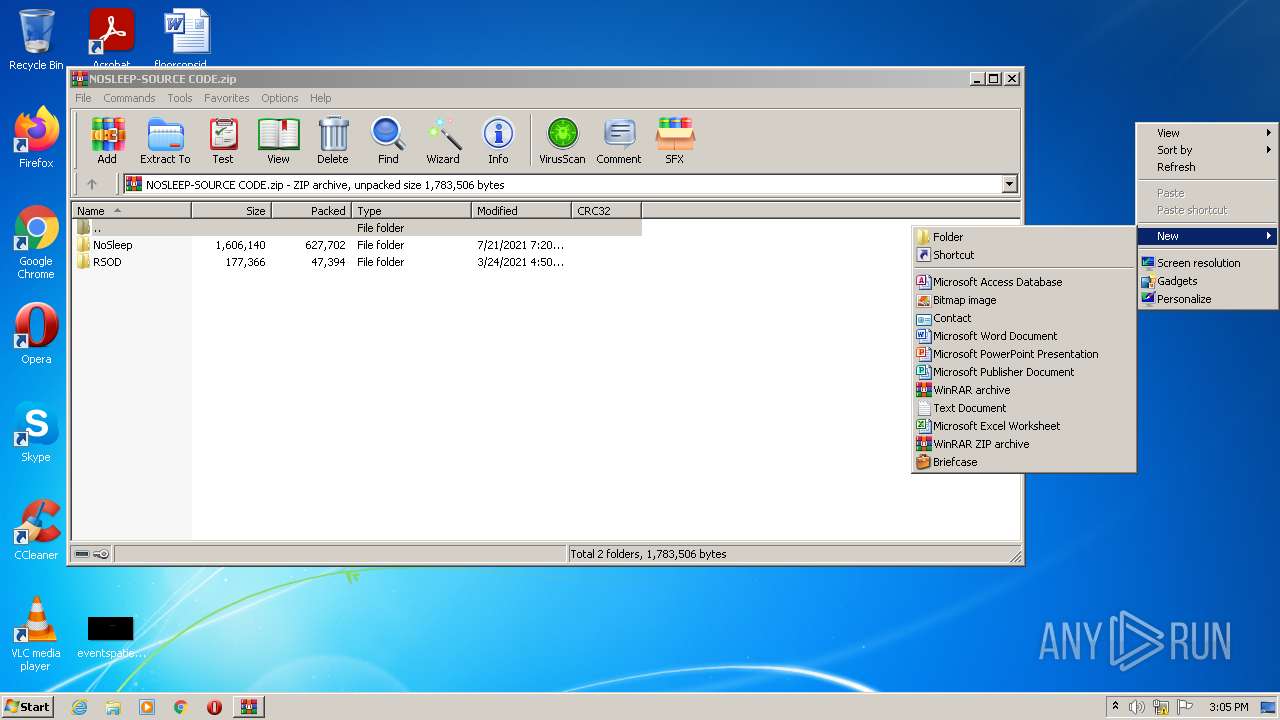This screenshot has width=1280, height=720.
Task: Run the Test archive tool
Action: click(223, 140)
